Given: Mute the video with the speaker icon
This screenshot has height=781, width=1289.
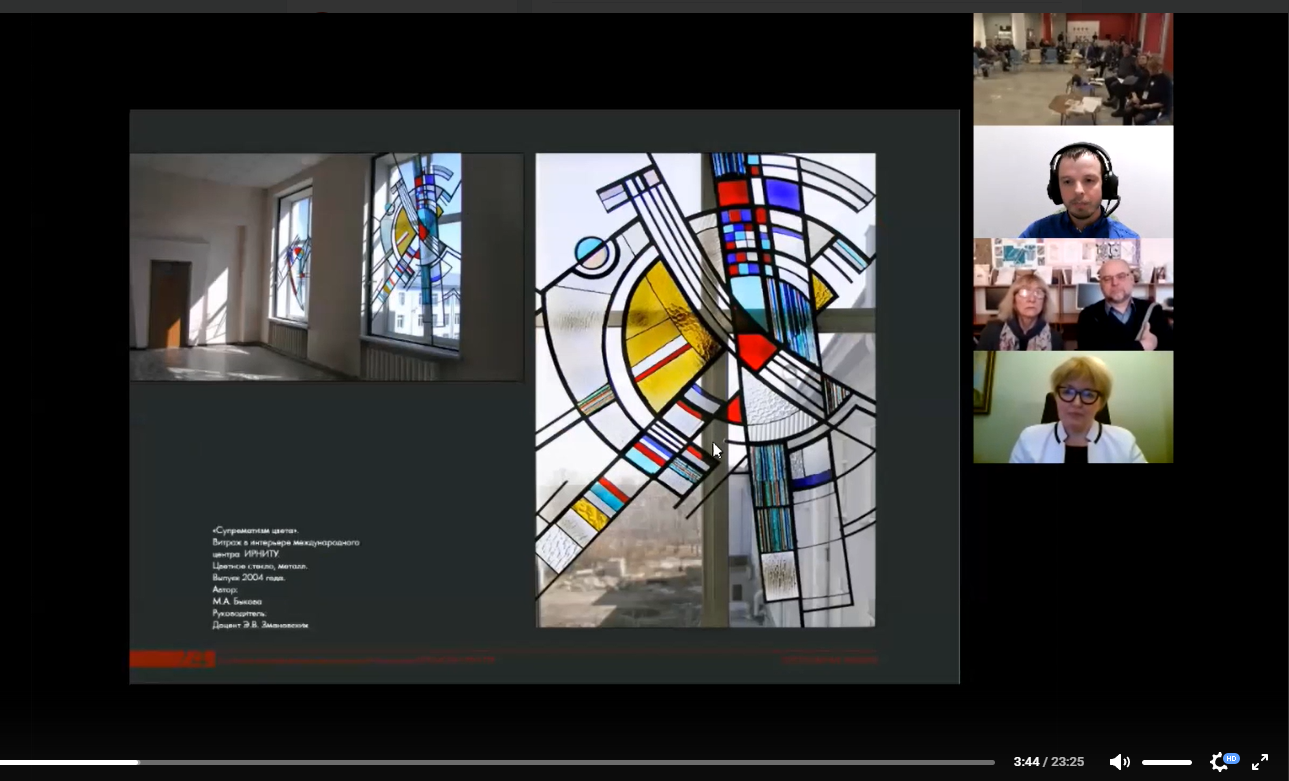Looking at the screenshot, I should (1119, 762).
